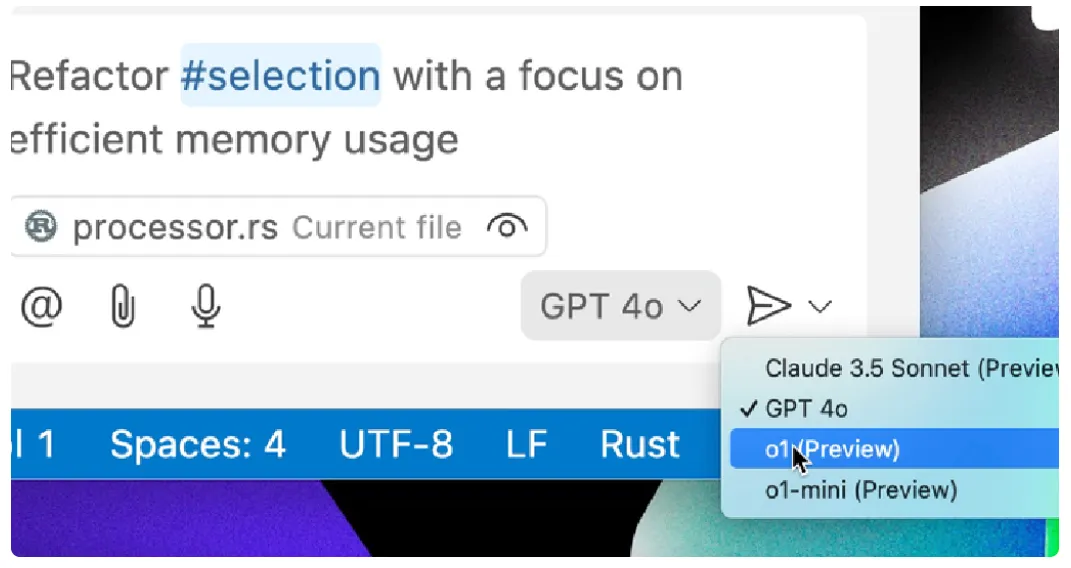Send the message with the paper-plane icon
This screenshot has width=1071, height=568.
pyautogui.click(x=769, y=306)
